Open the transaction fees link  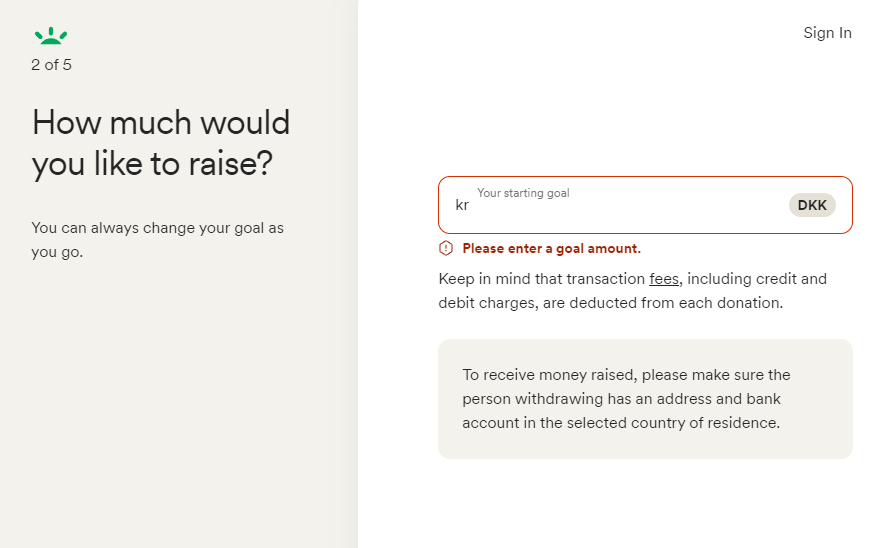[x=664, y=279]
